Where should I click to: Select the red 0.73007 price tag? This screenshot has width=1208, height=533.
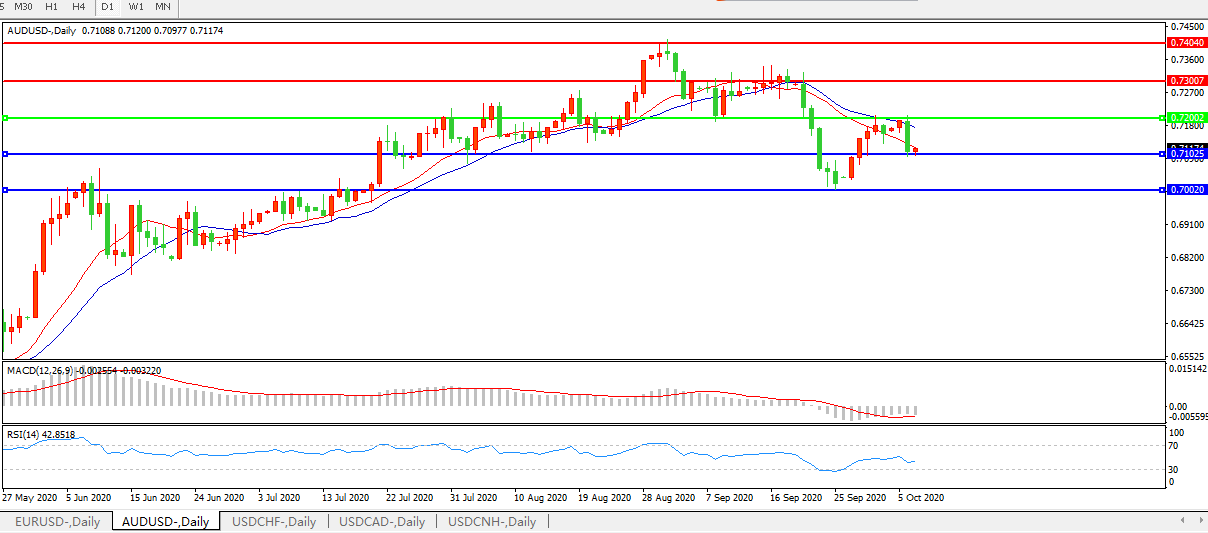1186,80
